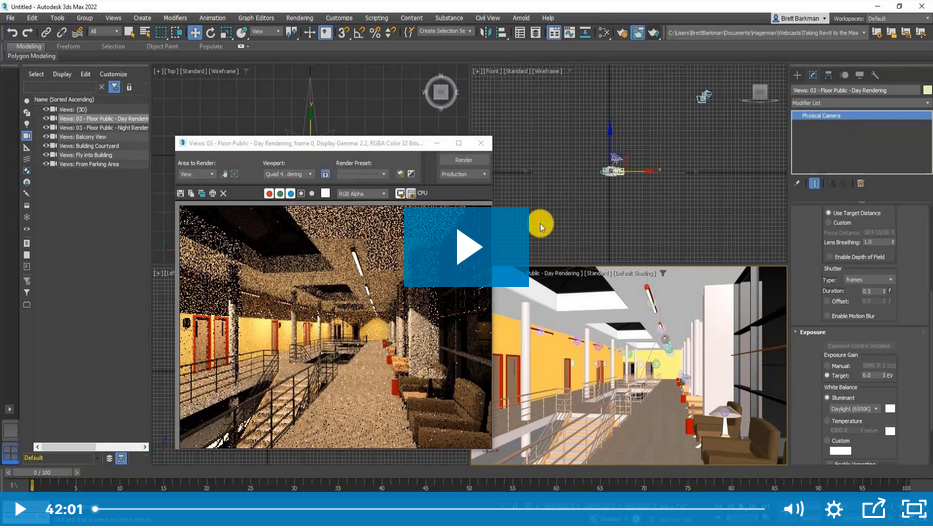Open the Render Preset dropdown
The width and height of the screenshot is (933, 528).
pos(362,174)
